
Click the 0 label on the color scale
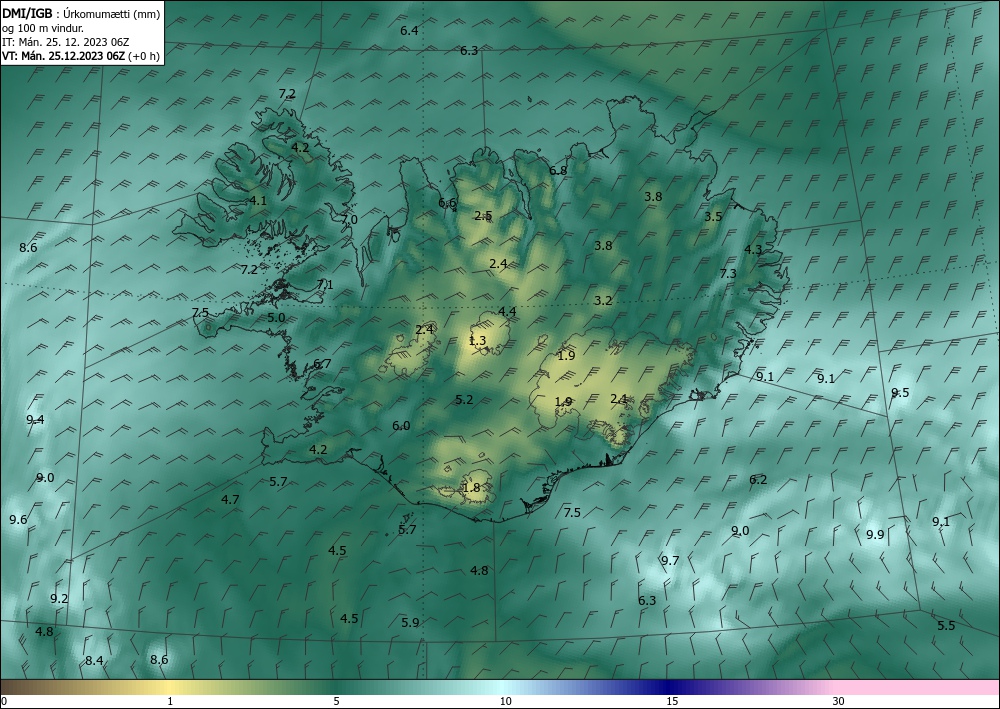click(x=4, y=701)
